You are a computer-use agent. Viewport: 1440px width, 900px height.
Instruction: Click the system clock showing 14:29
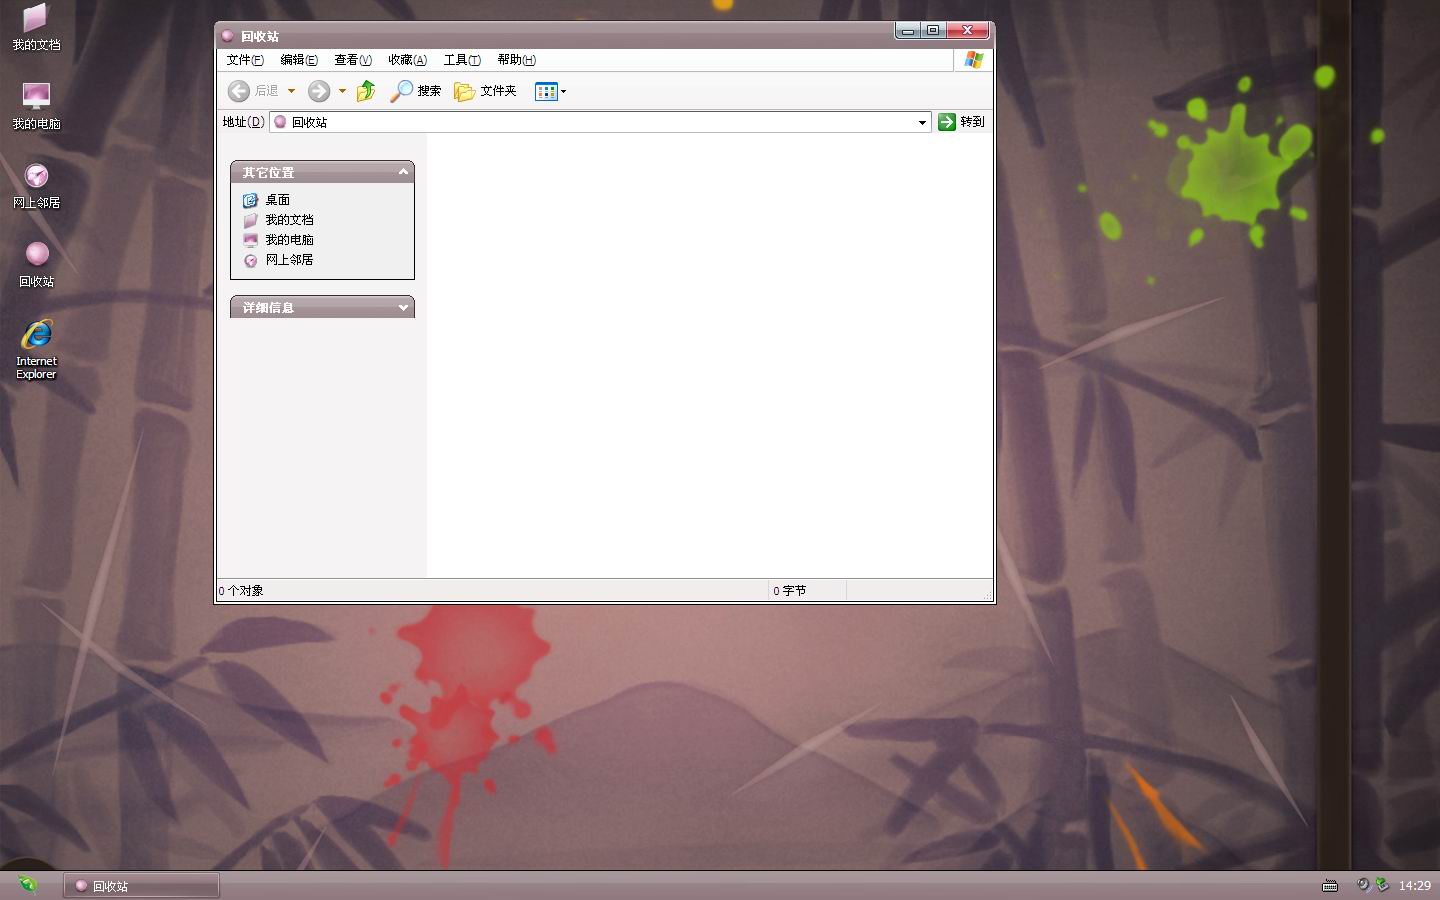(1414, 885)
